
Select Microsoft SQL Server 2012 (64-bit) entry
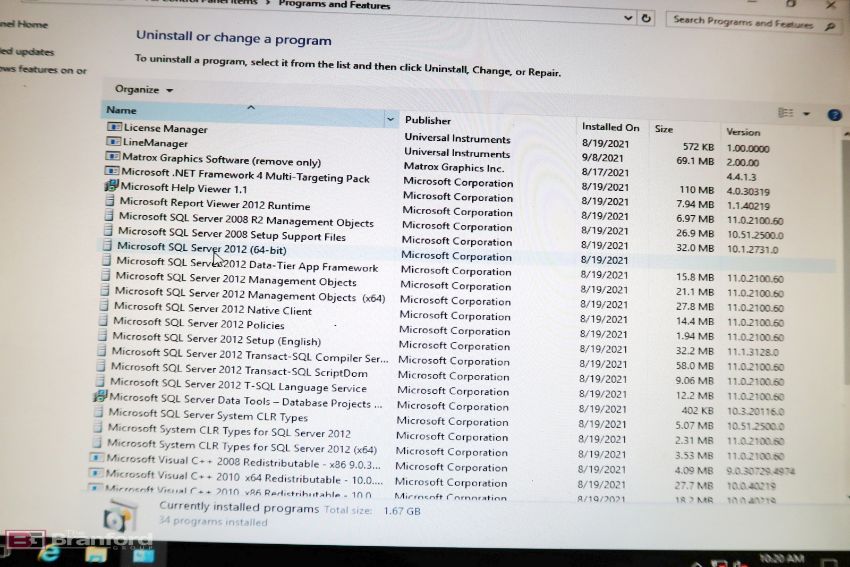[x=201, y=246]
